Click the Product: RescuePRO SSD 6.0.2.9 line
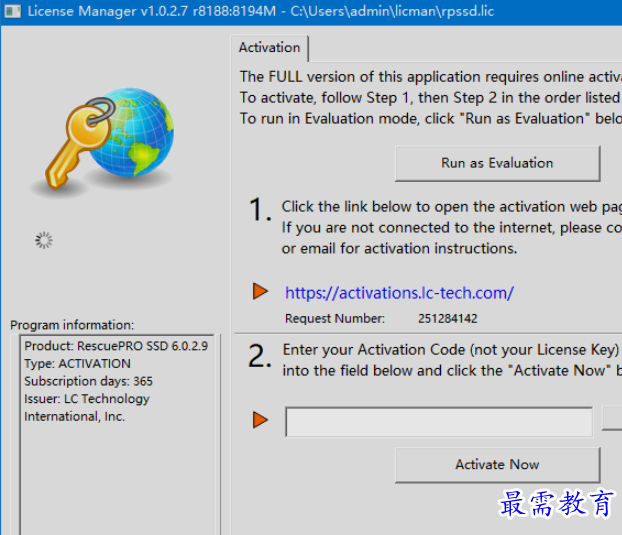Screen dimensions: 622x535 click(116, 346)
